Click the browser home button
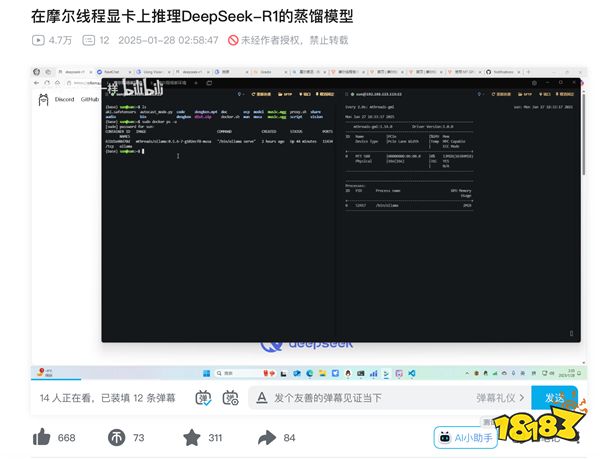Screen dimensions: 600x459 coord(57,83)
